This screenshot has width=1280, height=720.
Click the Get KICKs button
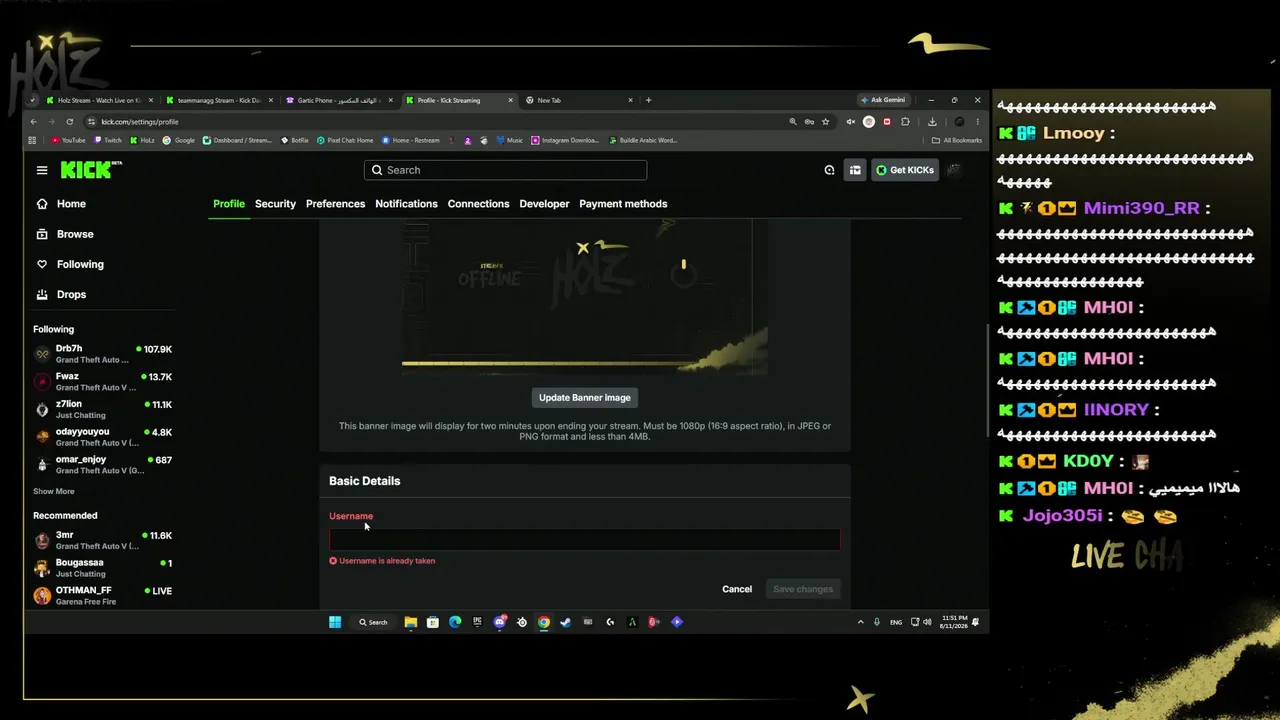904,170
